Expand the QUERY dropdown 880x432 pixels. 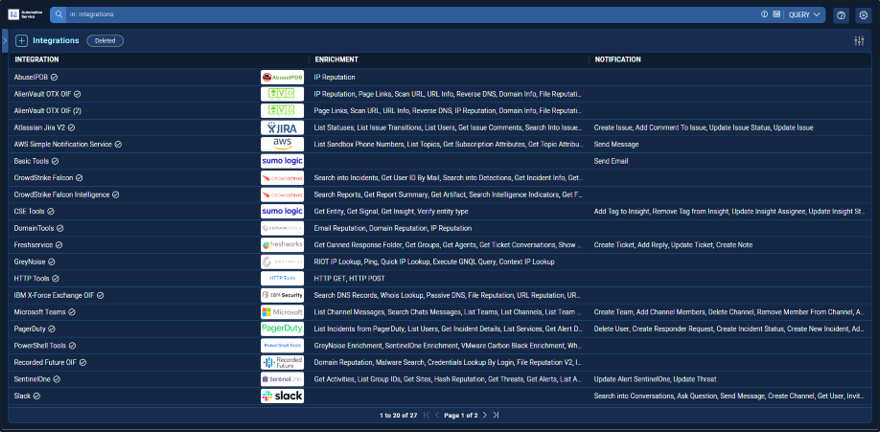[x=805, y=15]
